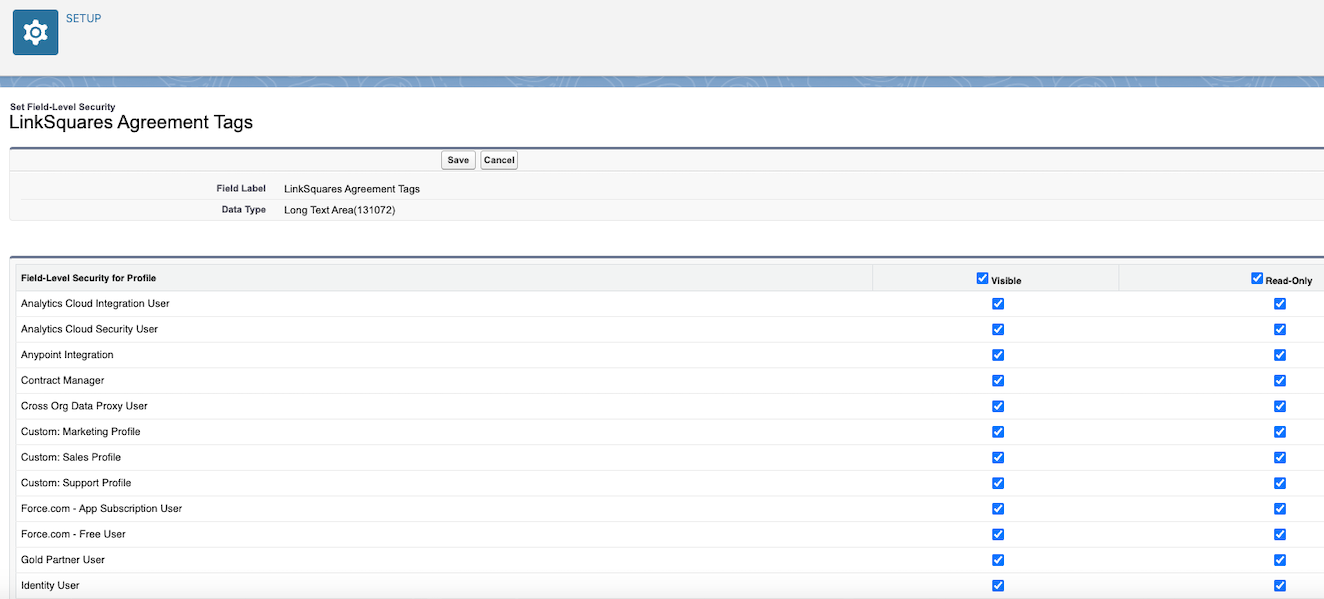
Task: Uncheck Visible for Gold Partner User
Action: [x=998, y=560]
